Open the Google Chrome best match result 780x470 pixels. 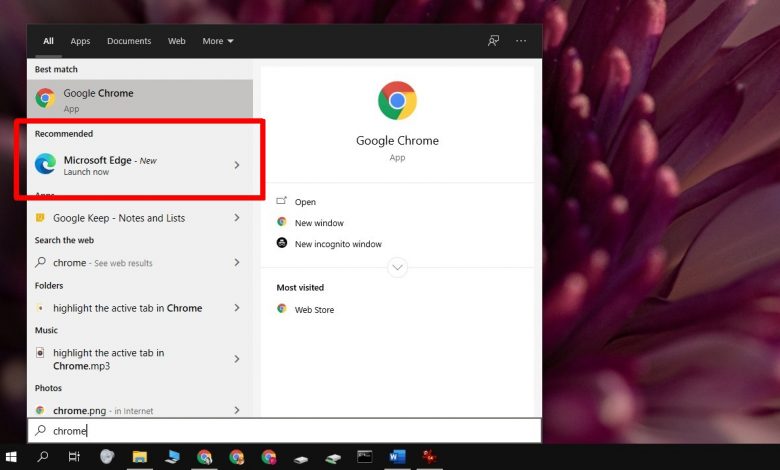[140, 99]
